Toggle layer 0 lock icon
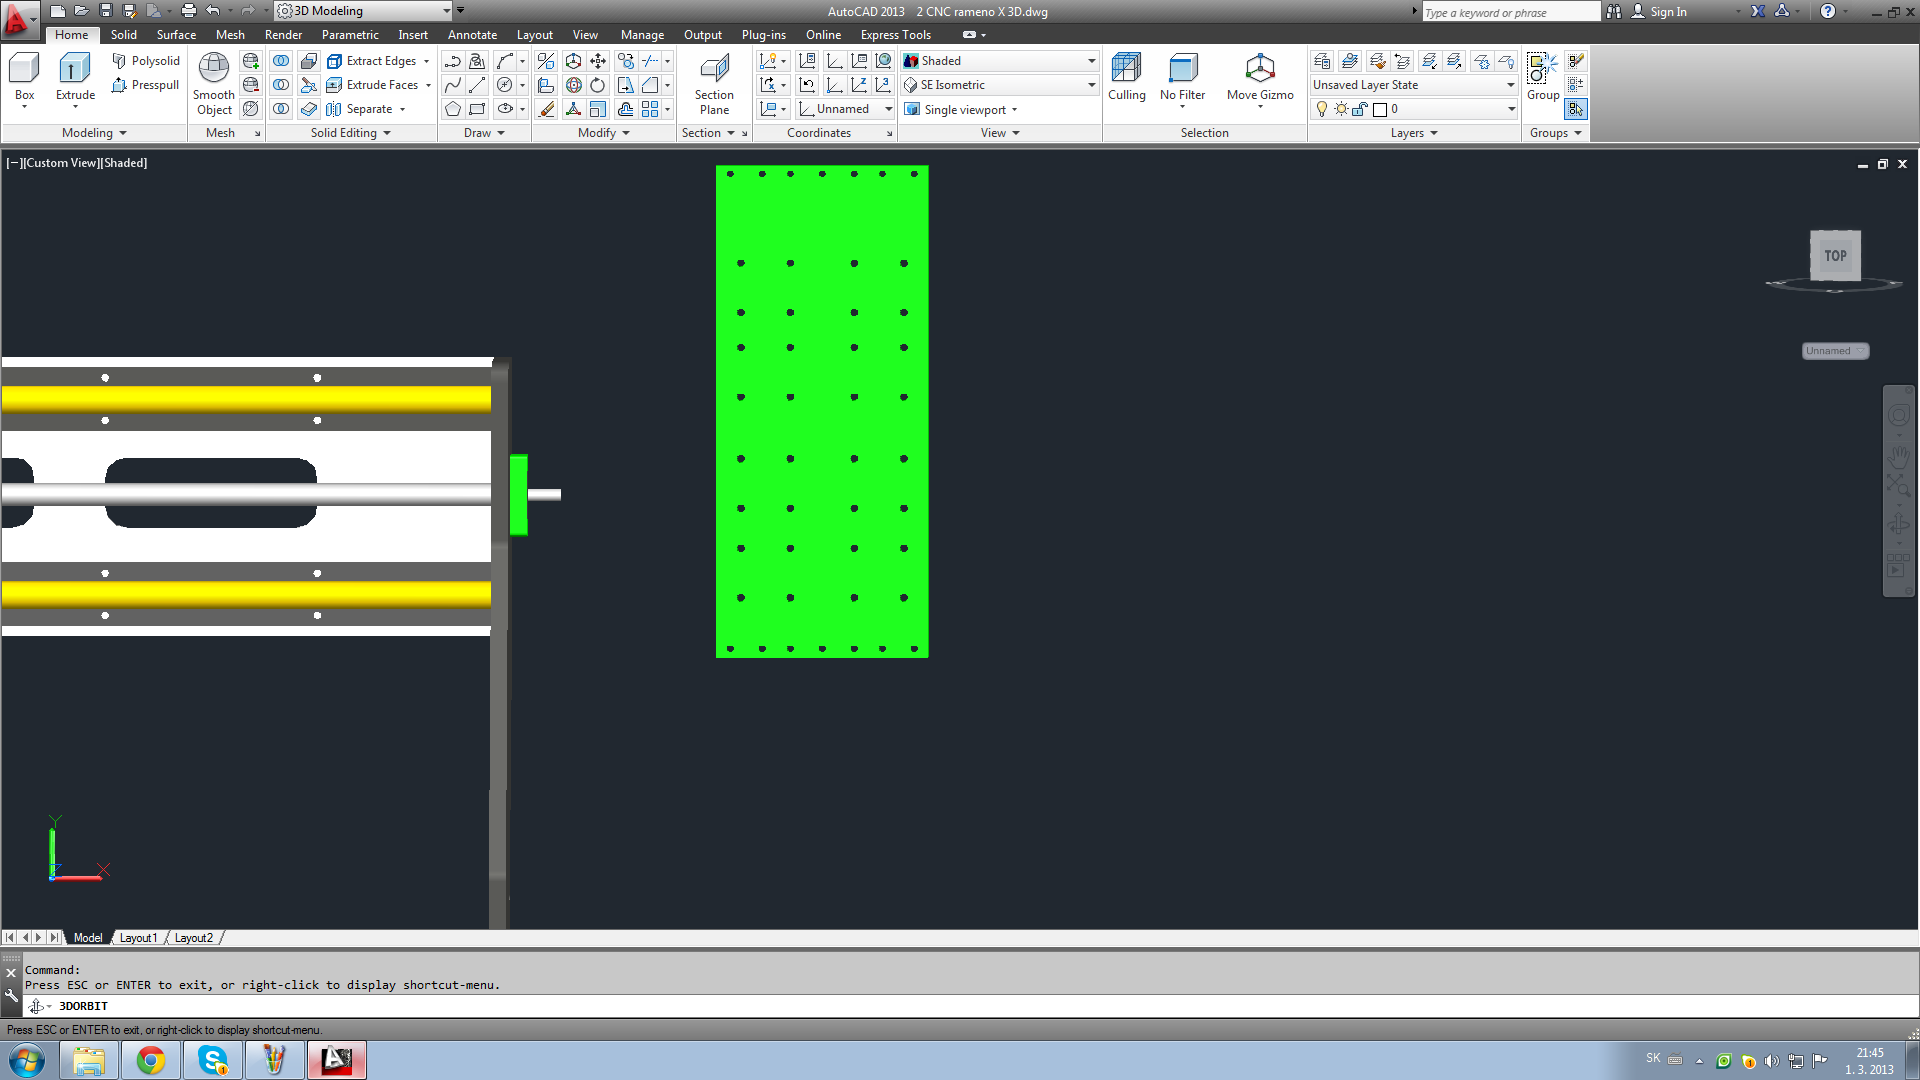1920x1080 pixels. tap(1360, 109)
